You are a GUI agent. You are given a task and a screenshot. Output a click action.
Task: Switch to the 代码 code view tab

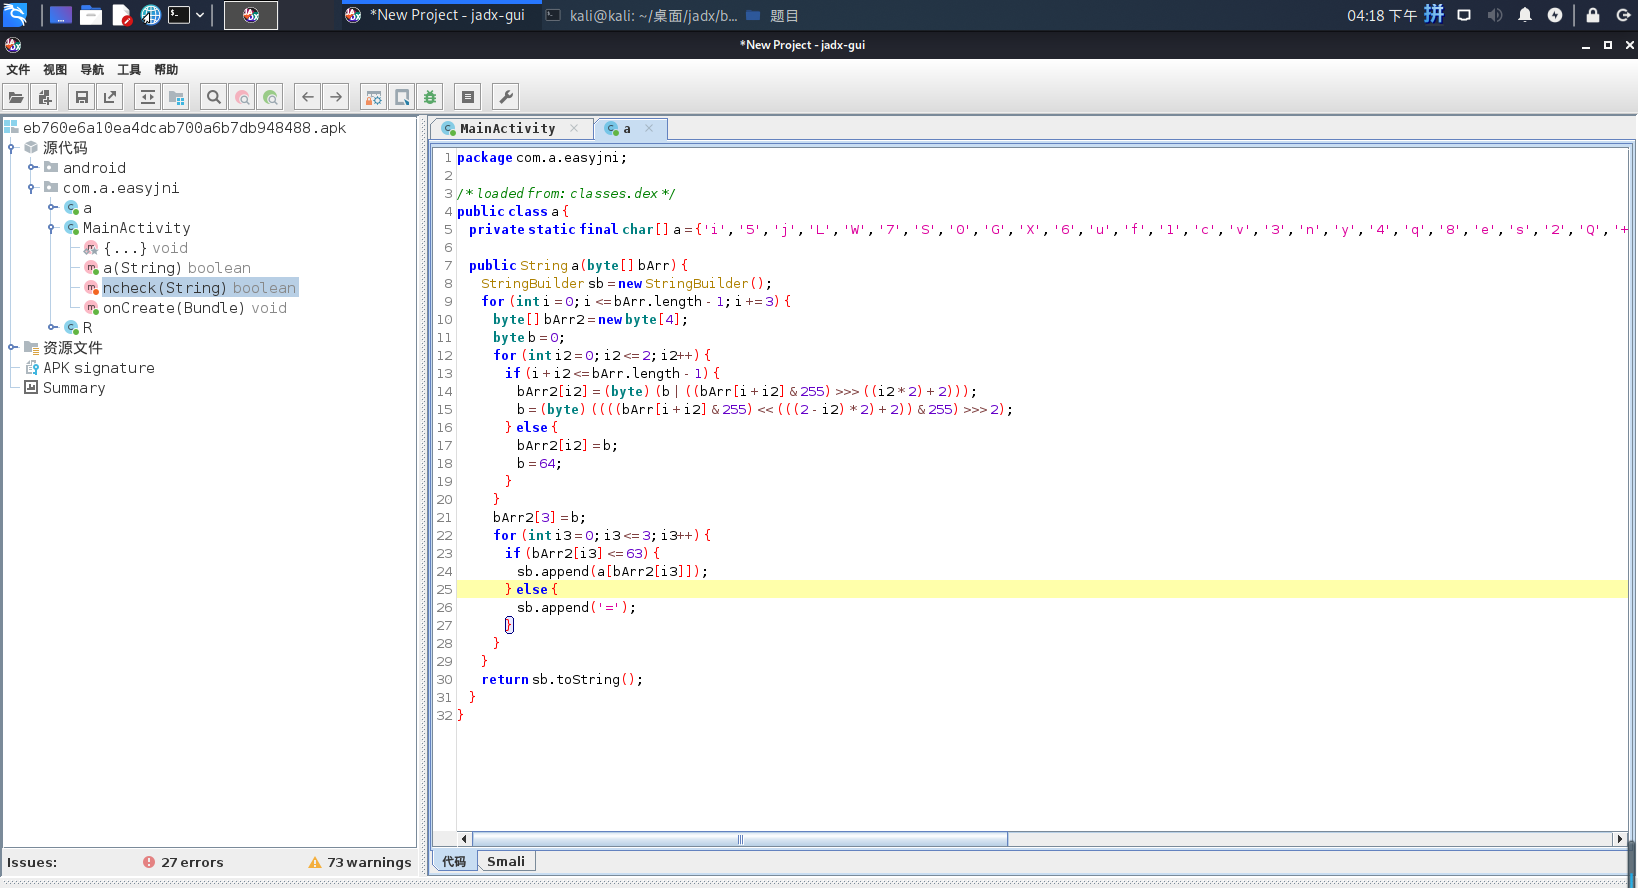point(454,861)
